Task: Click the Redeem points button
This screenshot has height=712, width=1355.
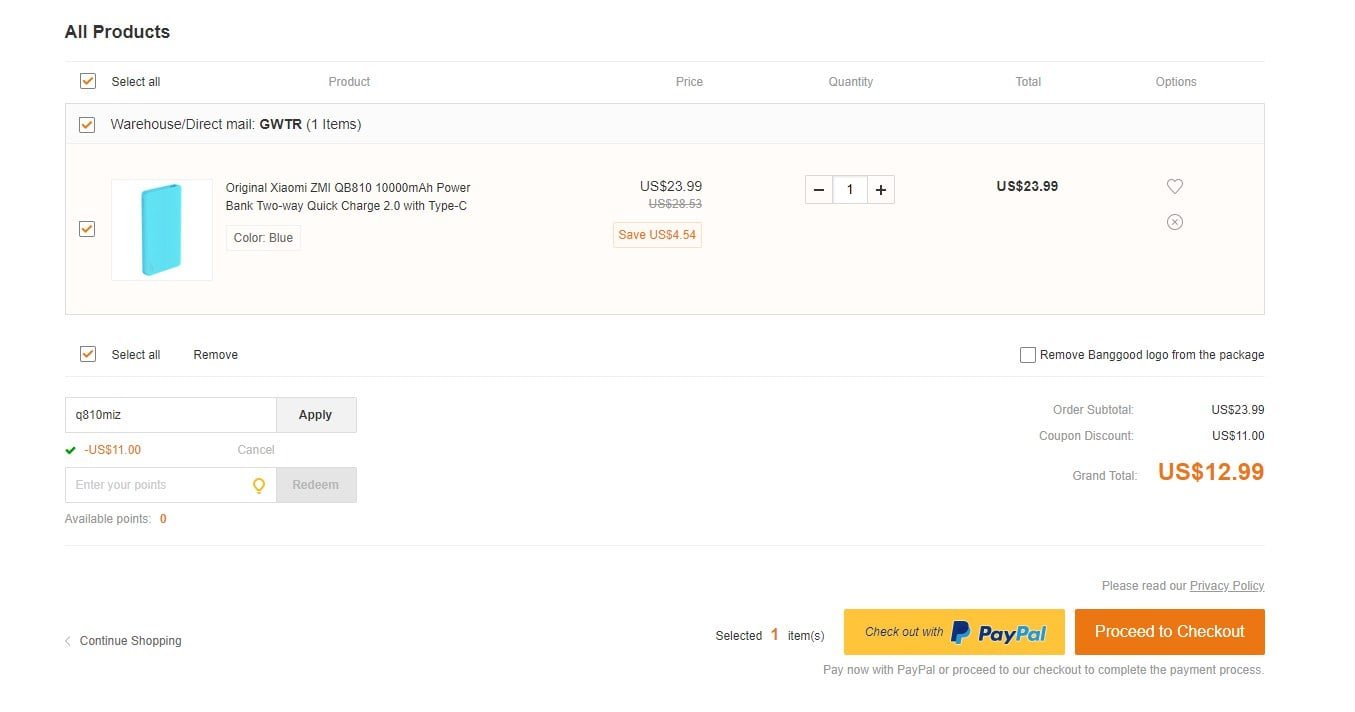Action: [316, 485]
